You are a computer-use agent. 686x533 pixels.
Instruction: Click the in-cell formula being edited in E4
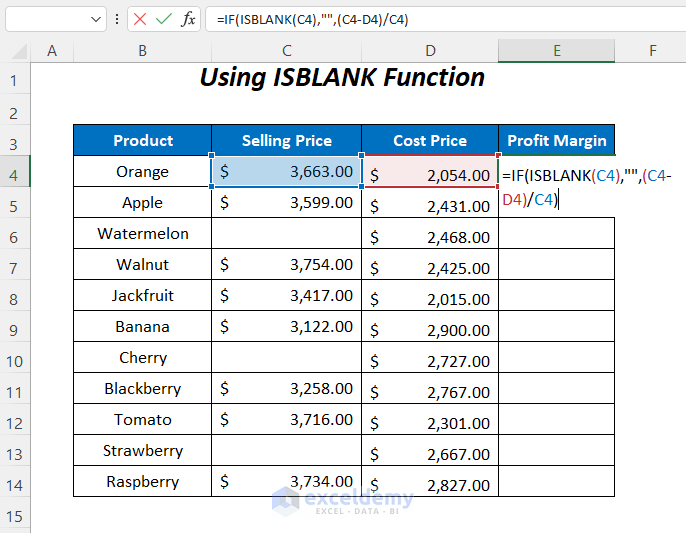click(x=586, y=187)
